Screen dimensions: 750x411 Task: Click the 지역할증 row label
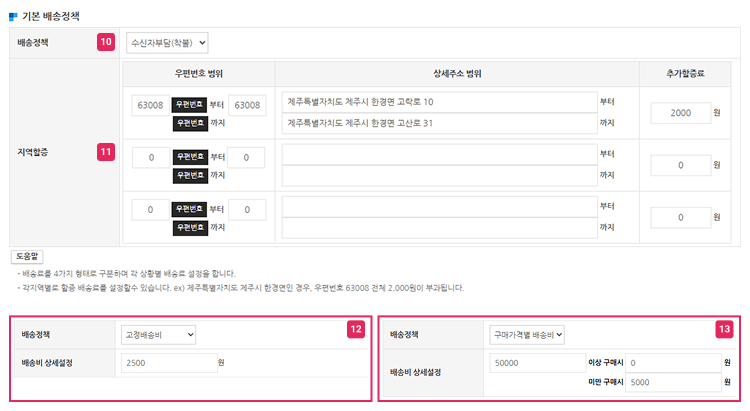(x=33, y=152)
